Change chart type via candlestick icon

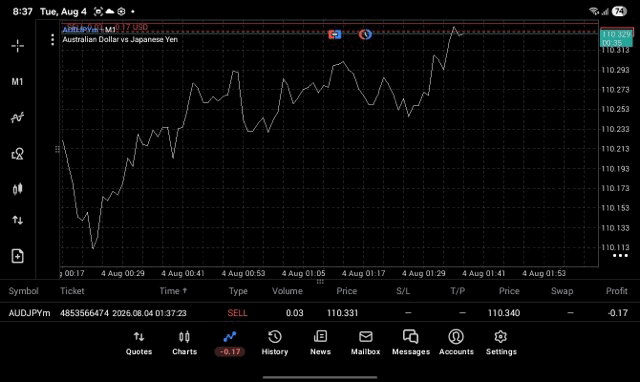coord(17,189)
